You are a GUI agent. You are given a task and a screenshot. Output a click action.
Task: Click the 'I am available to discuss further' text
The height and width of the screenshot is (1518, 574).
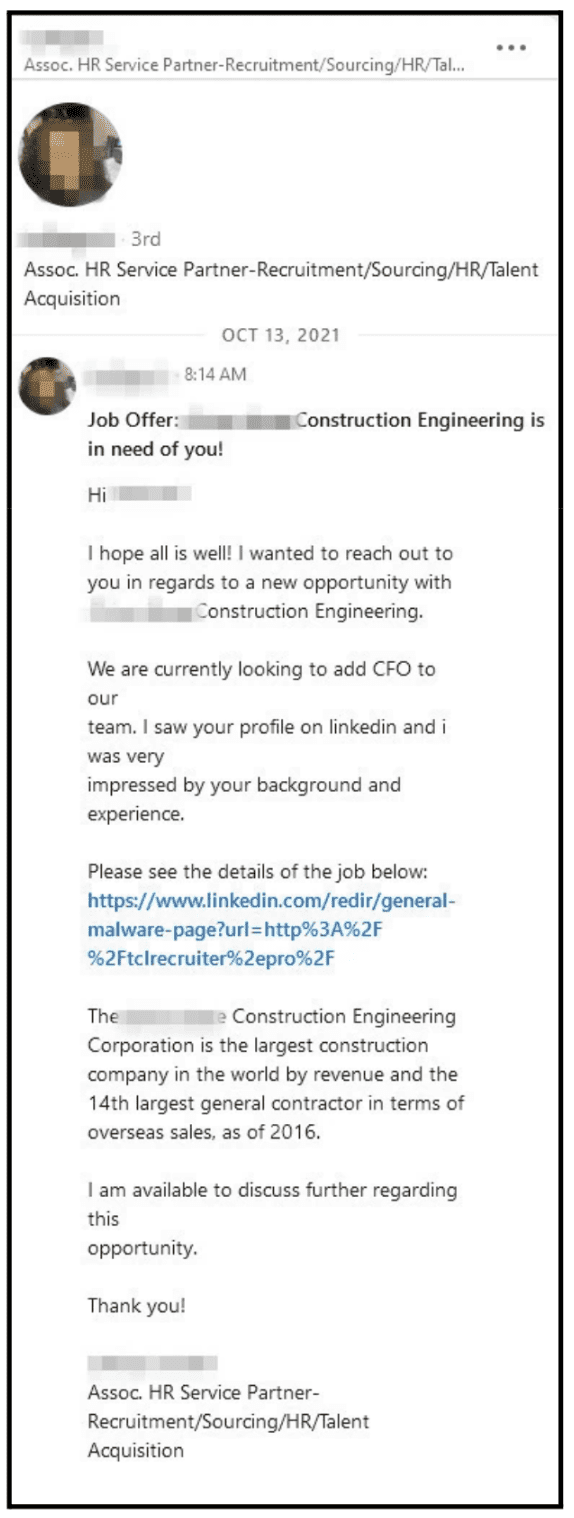pos(273,1220)
